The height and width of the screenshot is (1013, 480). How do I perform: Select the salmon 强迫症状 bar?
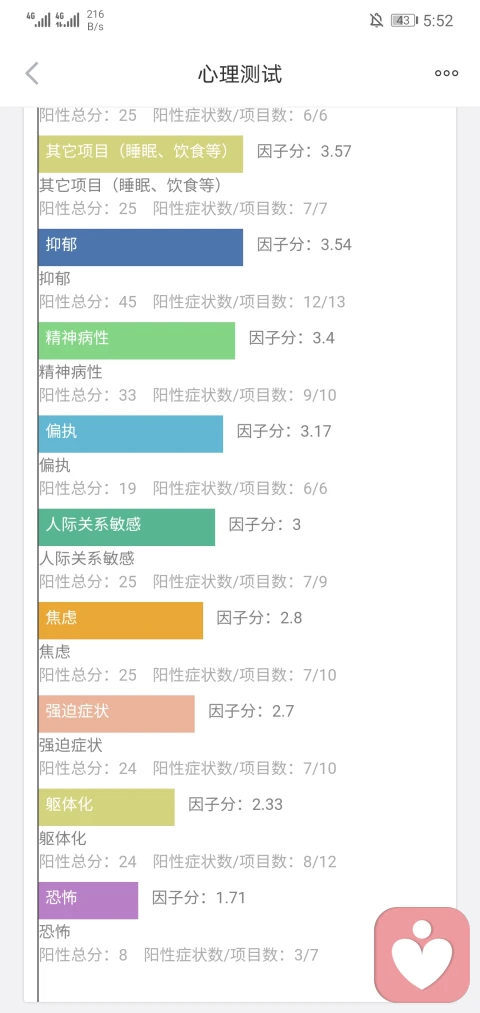click(116, 714)
